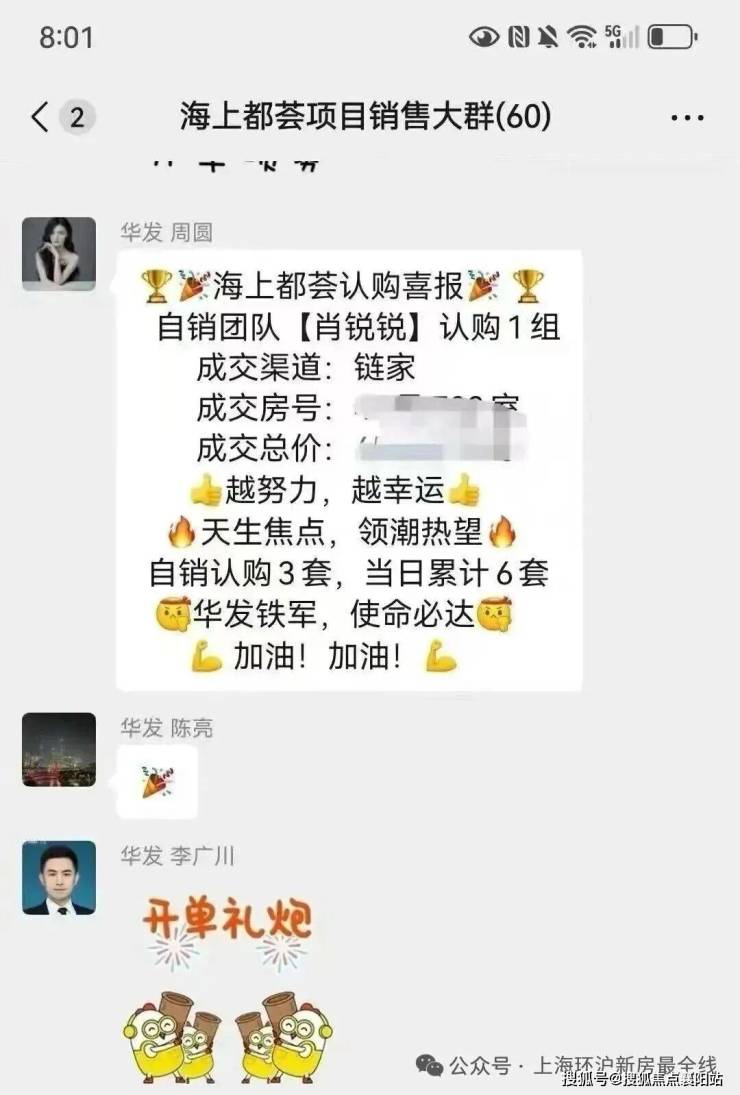This screenshot has width=740, height=1095.
Task: Tap the unread count badge showing 2
Action: (x=77, y=117)
